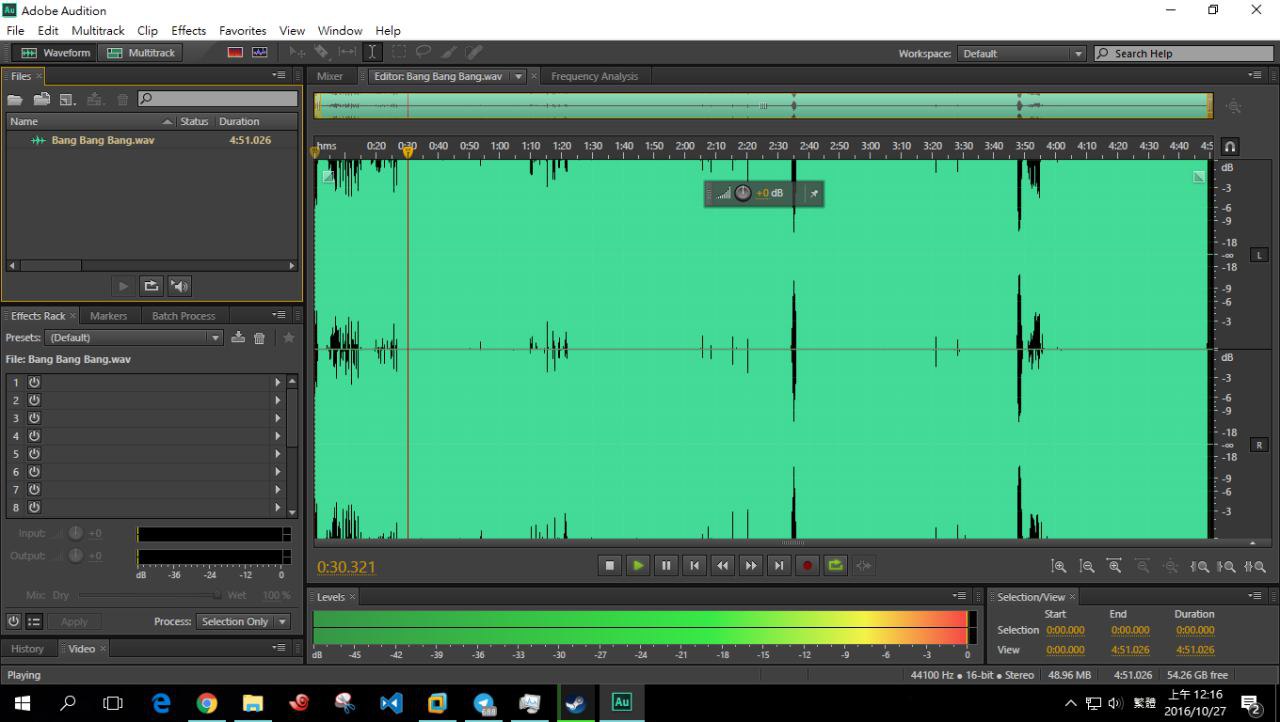Screen dimensions: 1280x722
Task: Expand the effect list for slot 4
Action: (278, 436)
